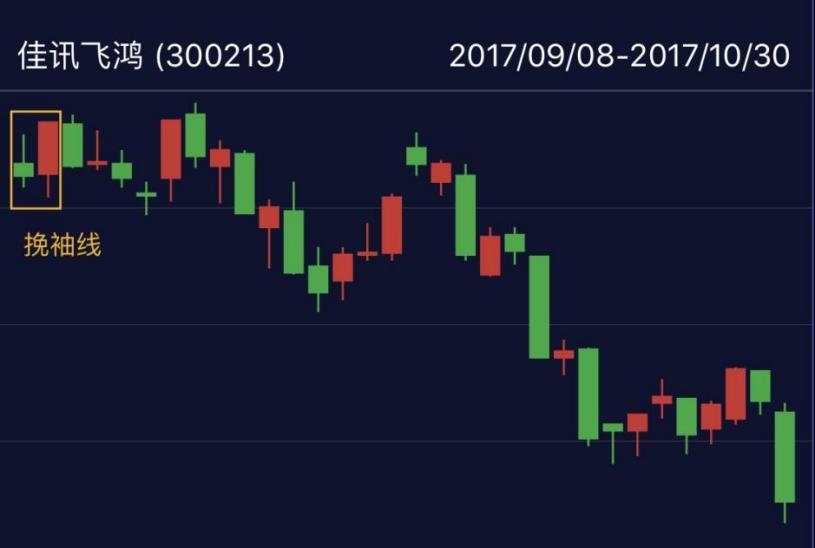Select the flat green doji near the bottom right
The height and width of the screenshot is (548, 815).
[612, 427]
